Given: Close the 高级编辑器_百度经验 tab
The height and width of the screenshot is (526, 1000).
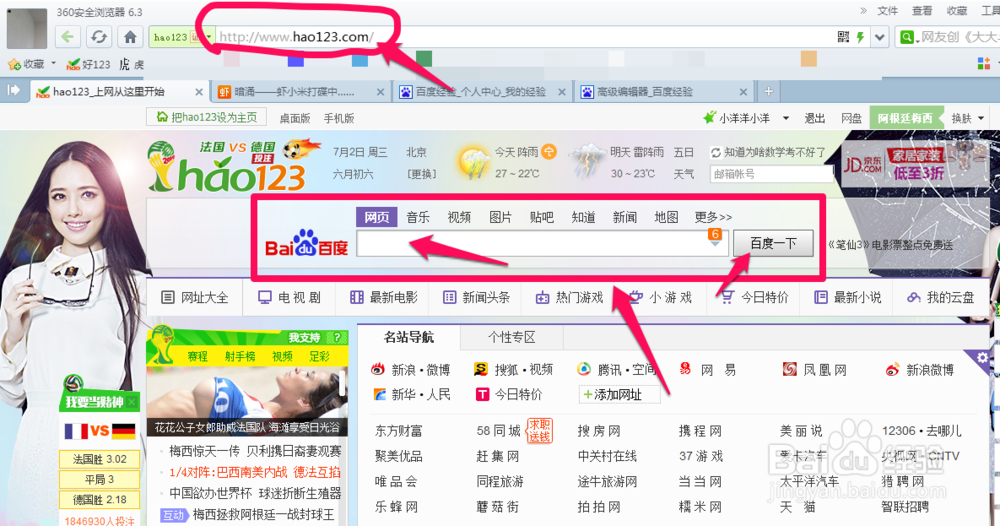Looking at the screenshot, I should 743,92.
